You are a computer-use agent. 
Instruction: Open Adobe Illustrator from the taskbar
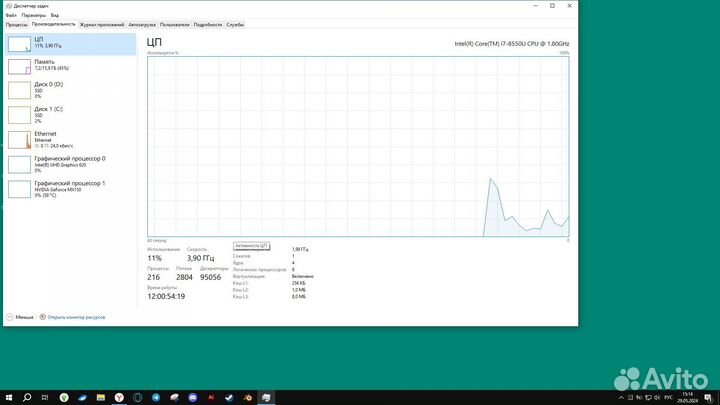pos(211,398)
